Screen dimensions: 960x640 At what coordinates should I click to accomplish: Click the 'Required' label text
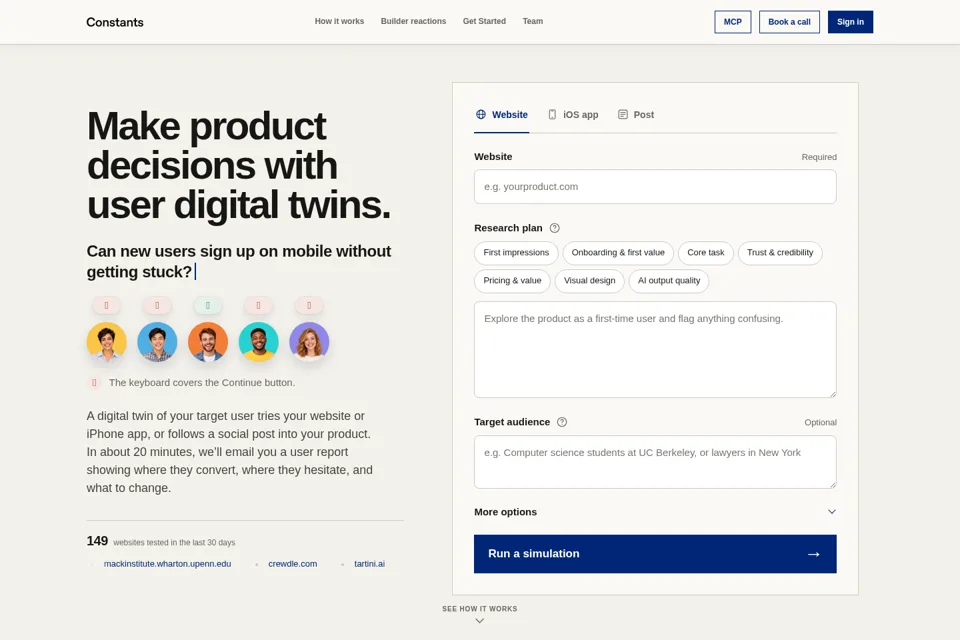tap(819, 157)
